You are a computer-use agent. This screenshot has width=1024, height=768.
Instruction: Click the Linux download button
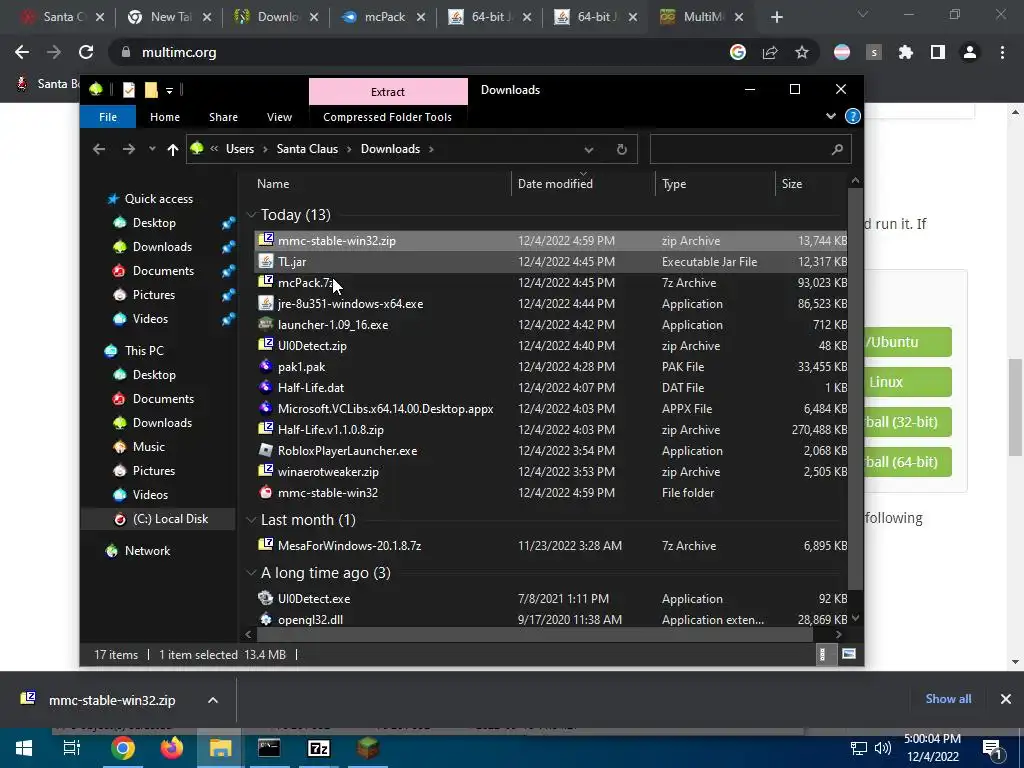tap(908, 382)
